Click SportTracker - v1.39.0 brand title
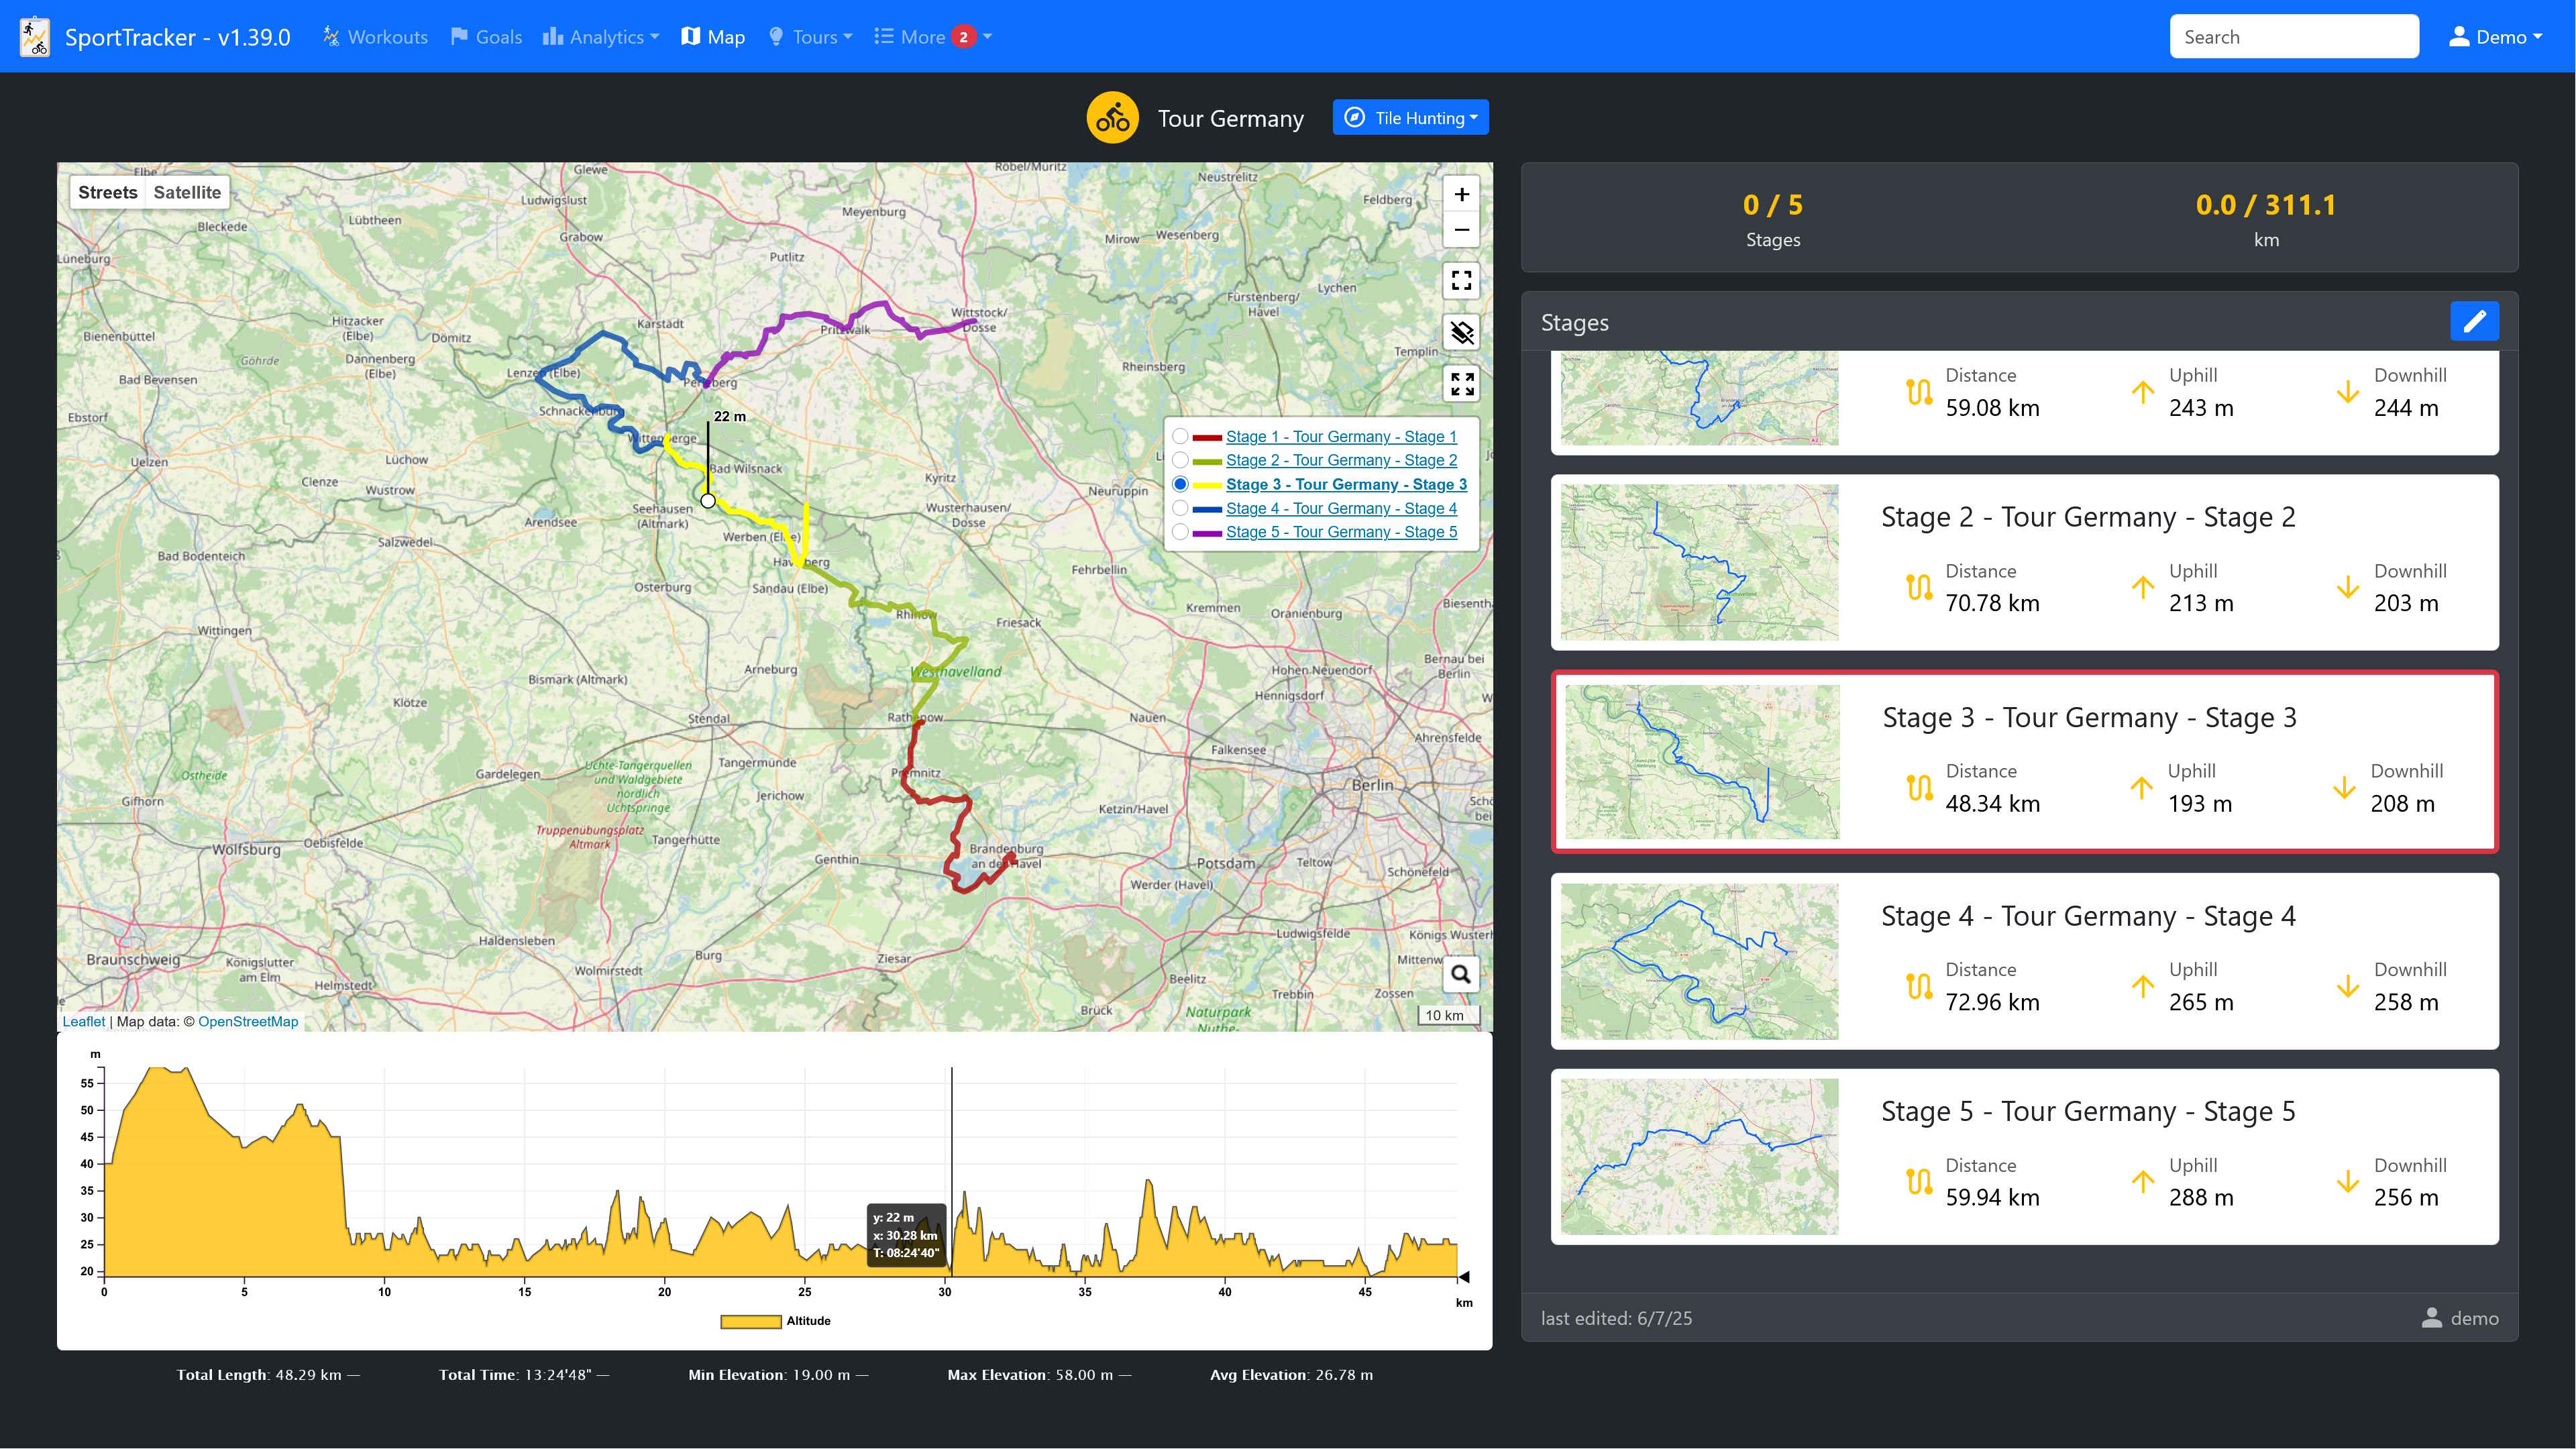The height and width of the screenshot is (1449, 2576). pos(177,37)
